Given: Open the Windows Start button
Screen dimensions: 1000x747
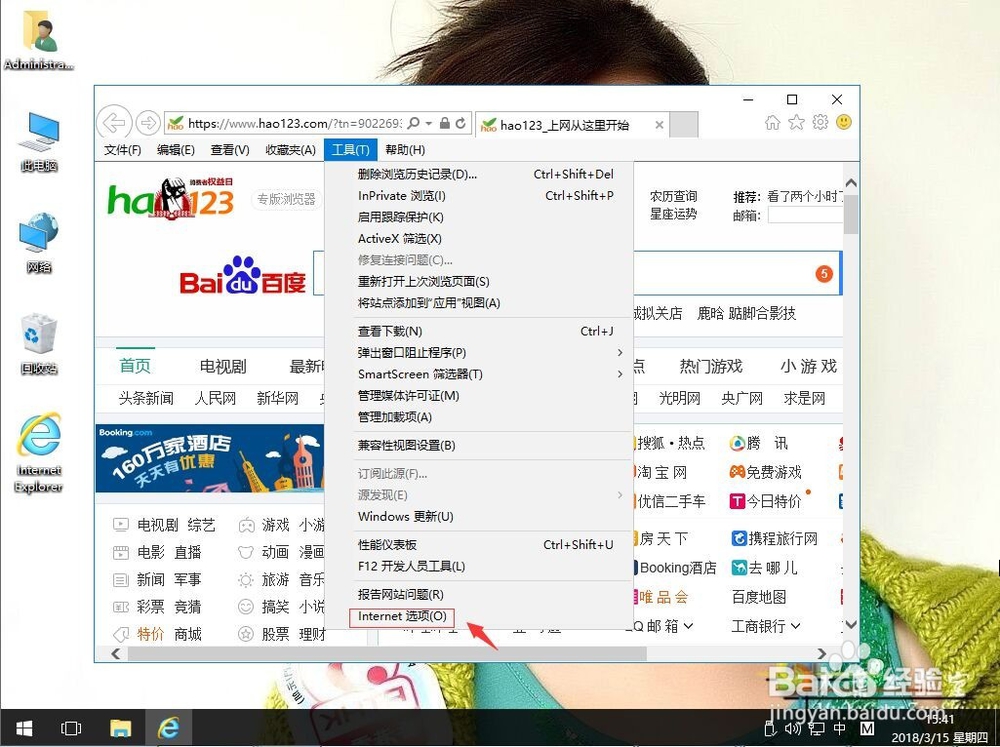Looking at the screenshot, I should (24, 728).
